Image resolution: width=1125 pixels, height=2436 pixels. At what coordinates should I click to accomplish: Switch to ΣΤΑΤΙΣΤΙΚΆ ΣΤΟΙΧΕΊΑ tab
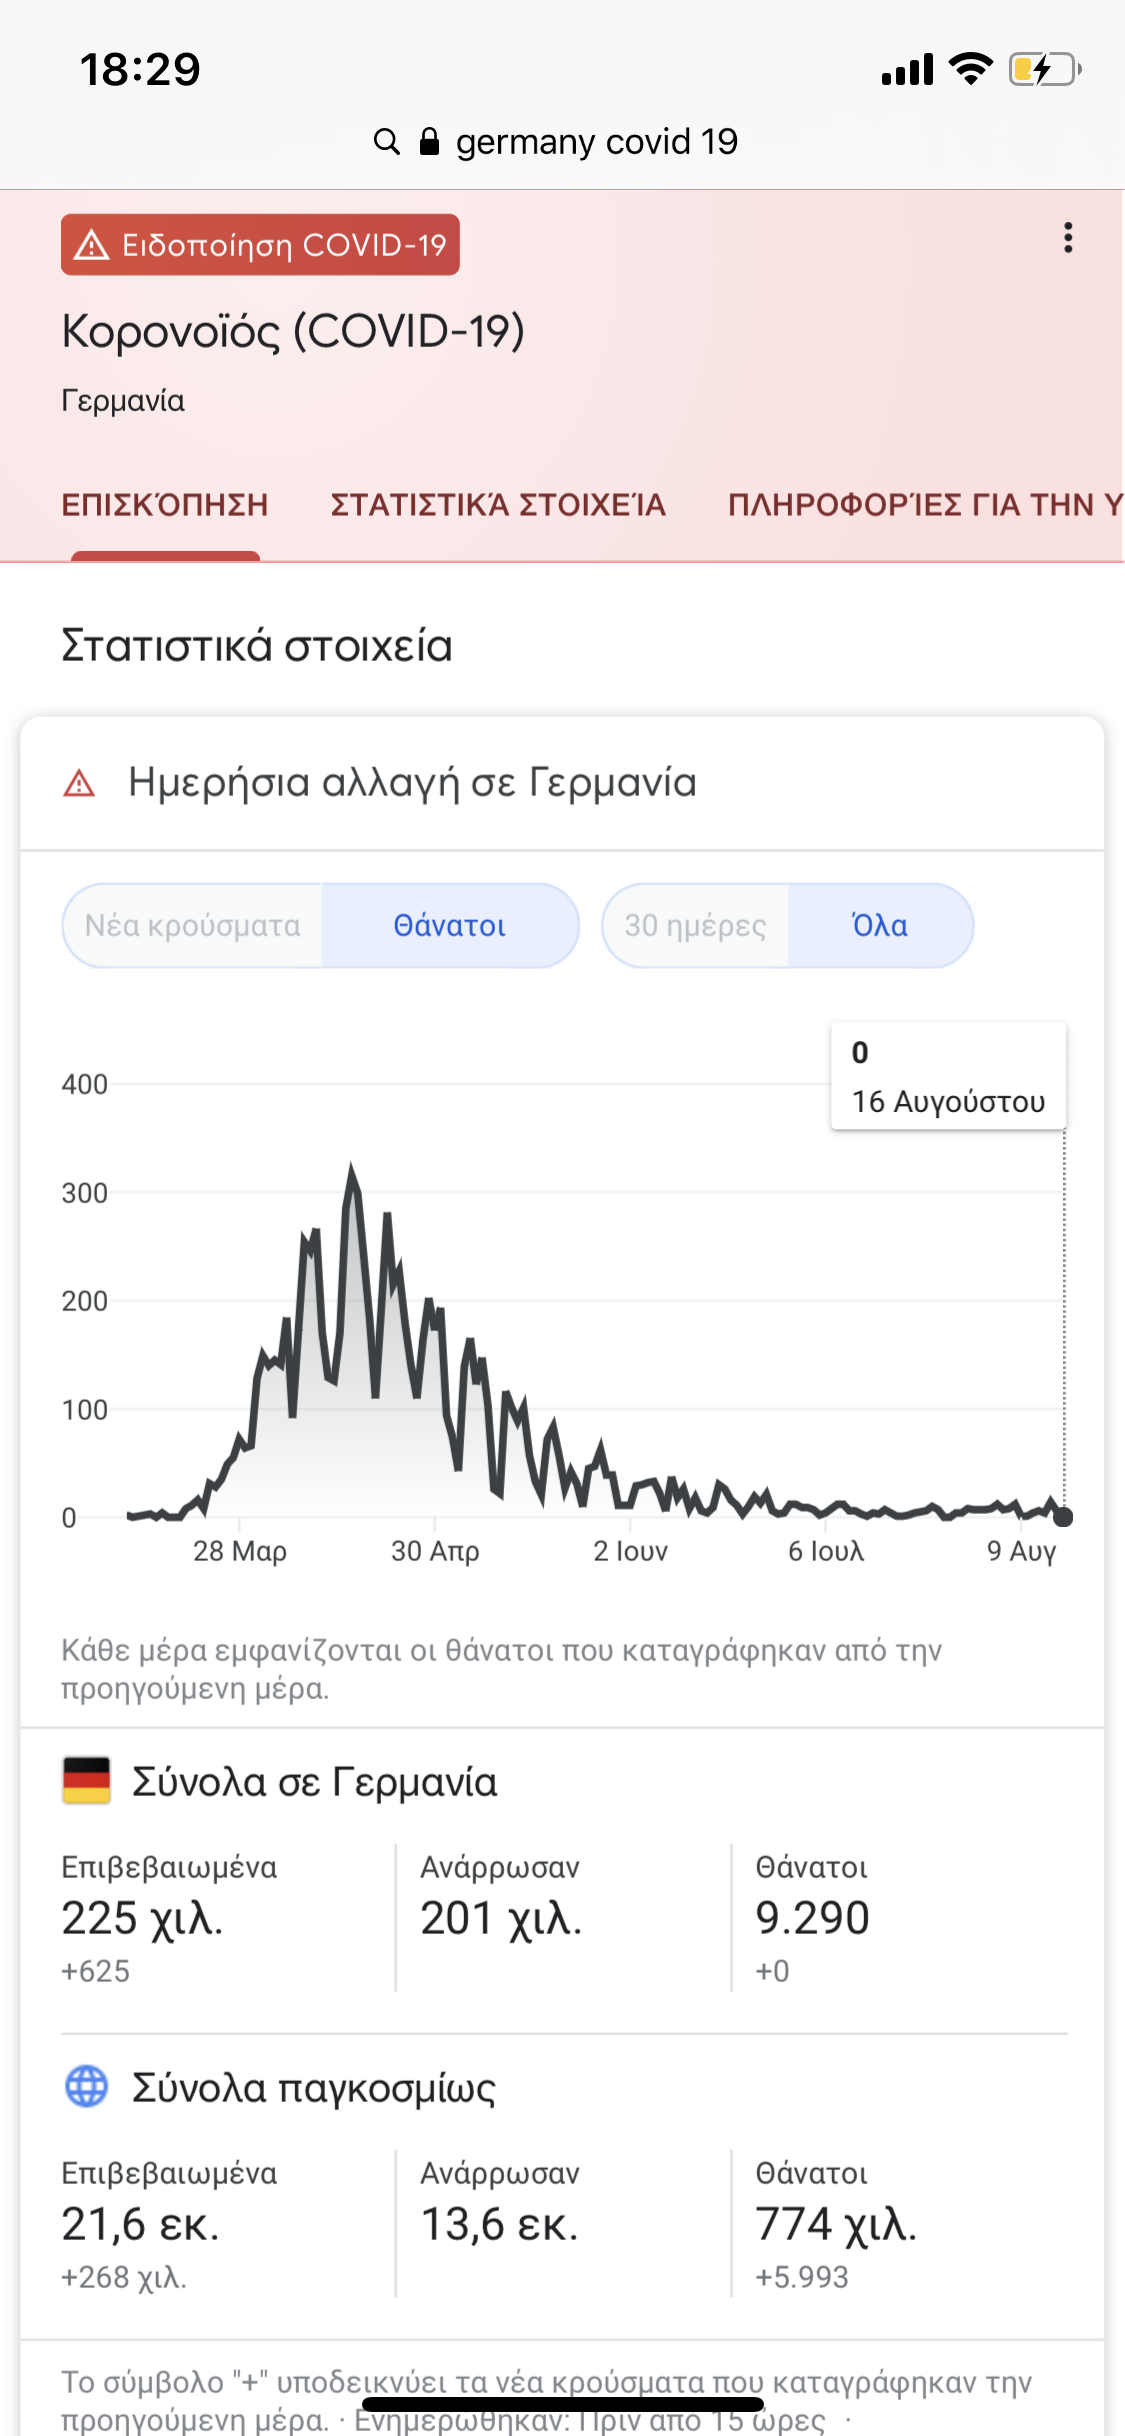[x=498, y=505]
